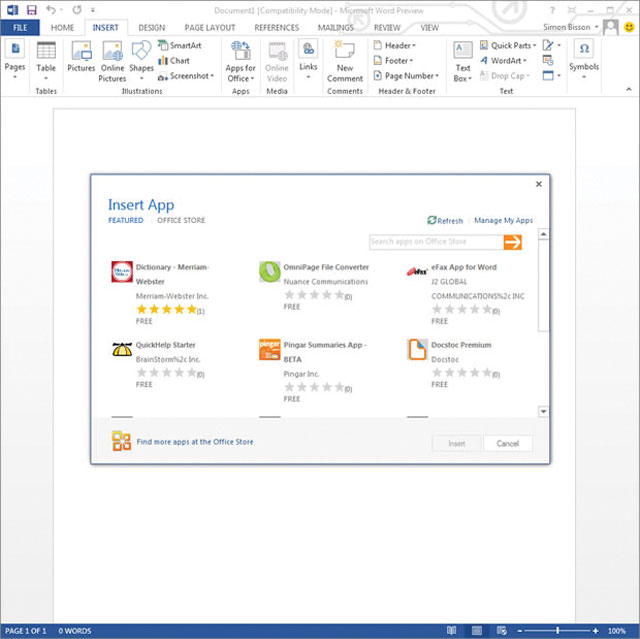Open the Signature Line dropdown

559,45
